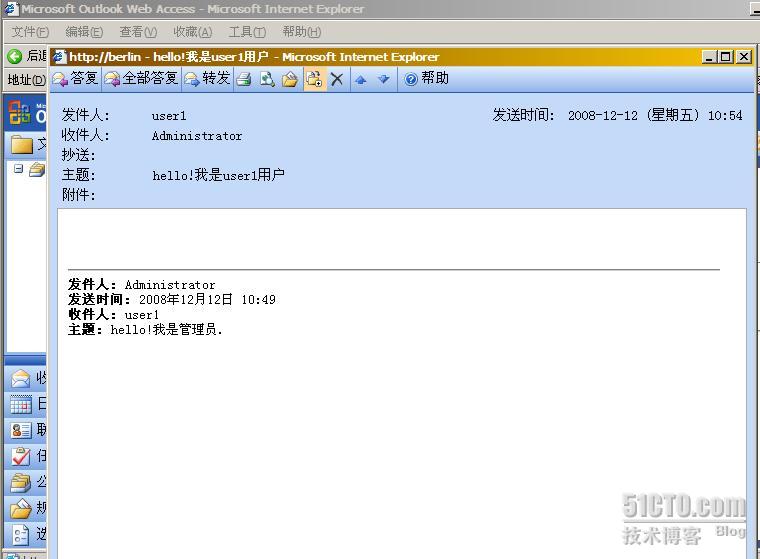Maximize the message window

[726, 57]
